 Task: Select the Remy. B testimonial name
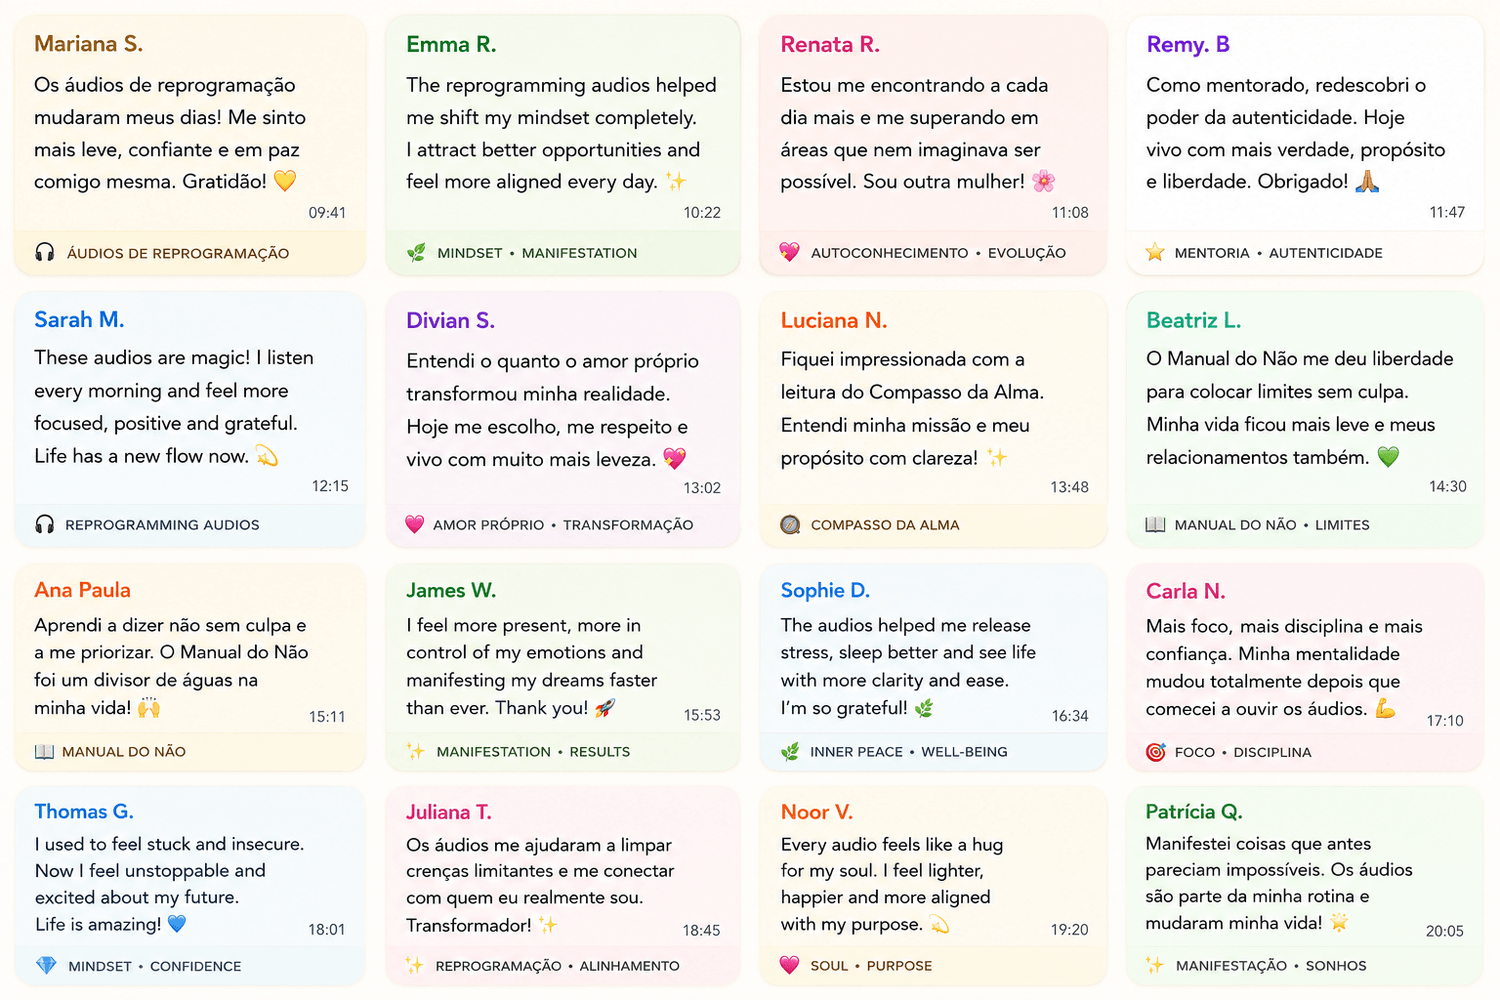1188,44
